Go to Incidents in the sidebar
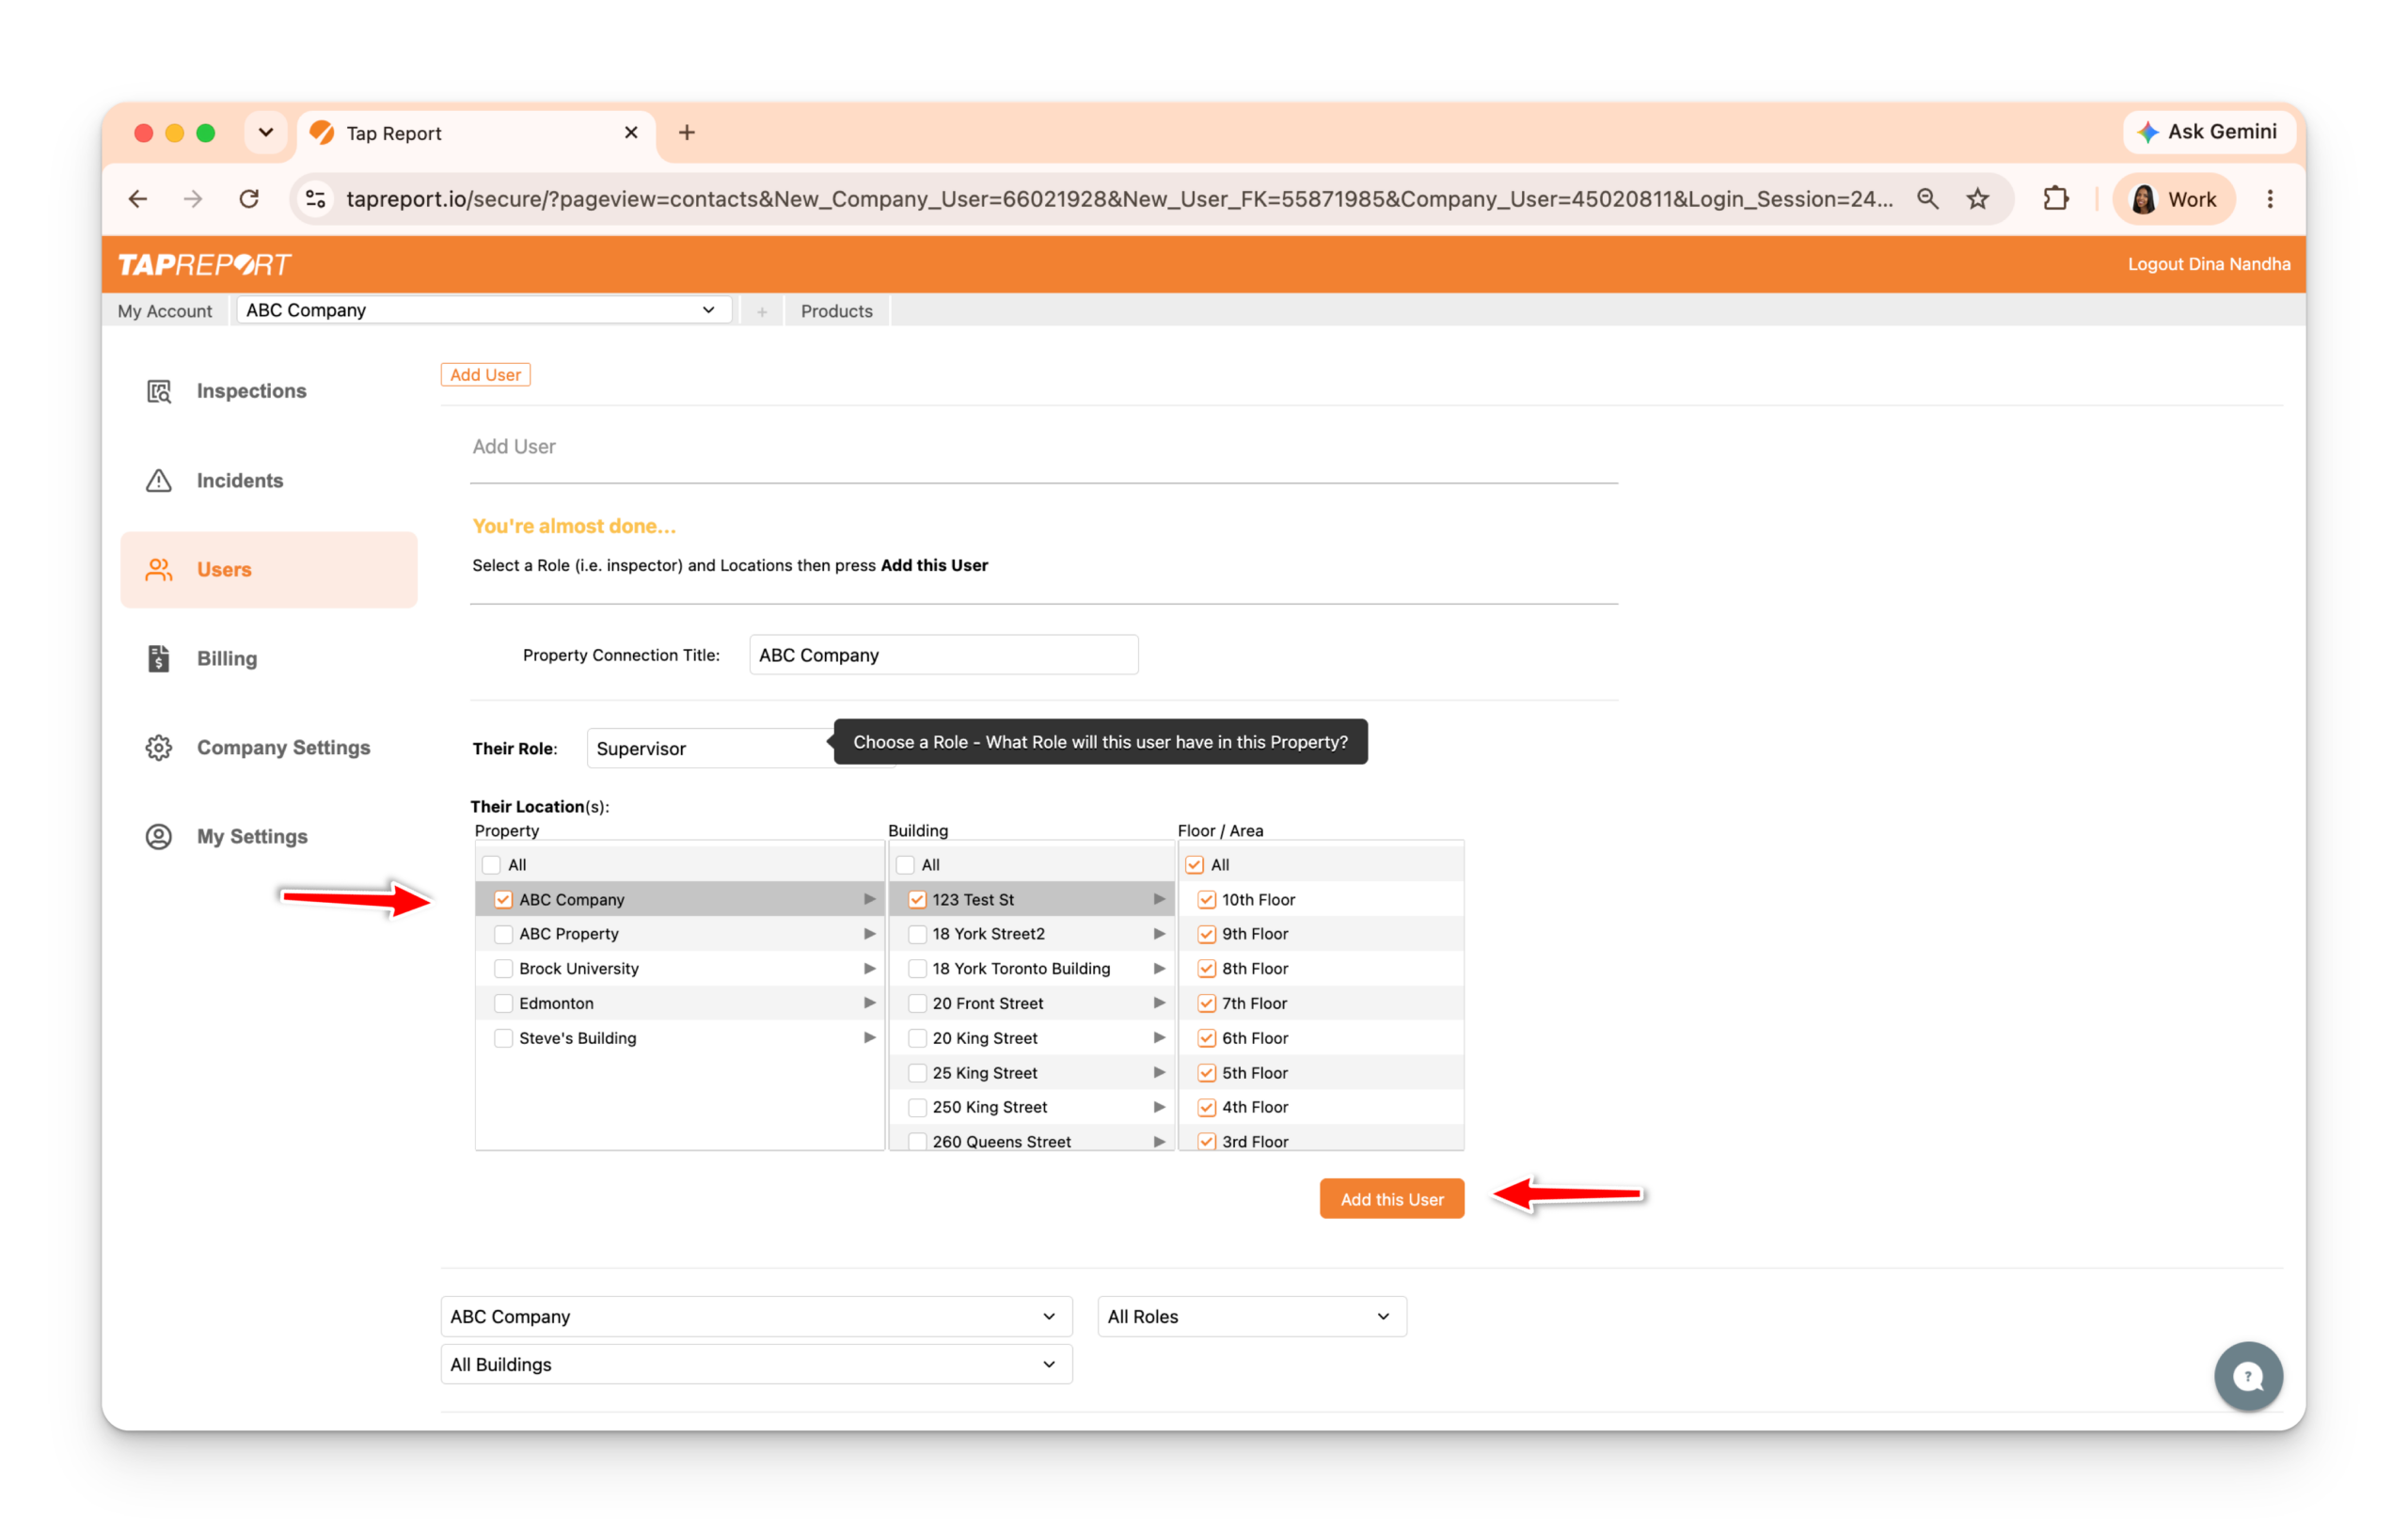The height and width of the screenshot is (1532, 2408). (x=240, y=480)
